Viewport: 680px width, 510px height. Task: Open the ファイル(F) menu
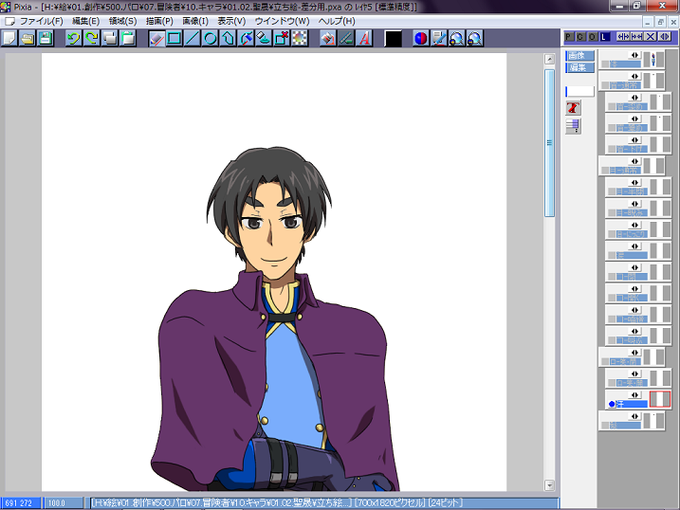(x=41, y=21)
